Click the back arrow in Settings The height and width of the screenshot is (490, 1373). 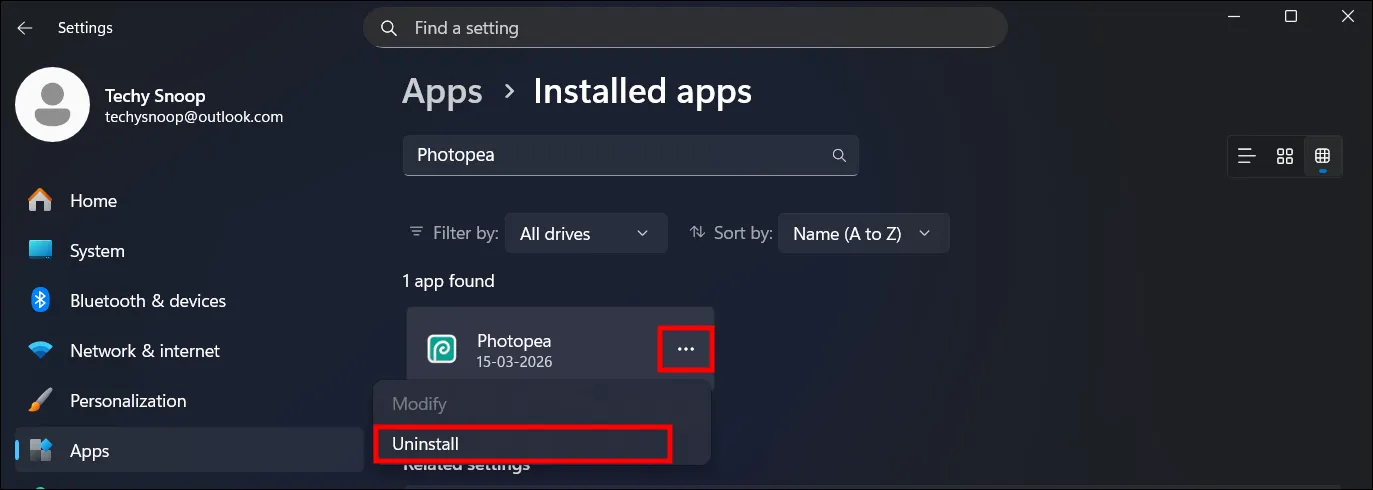[x=25, y=28]
